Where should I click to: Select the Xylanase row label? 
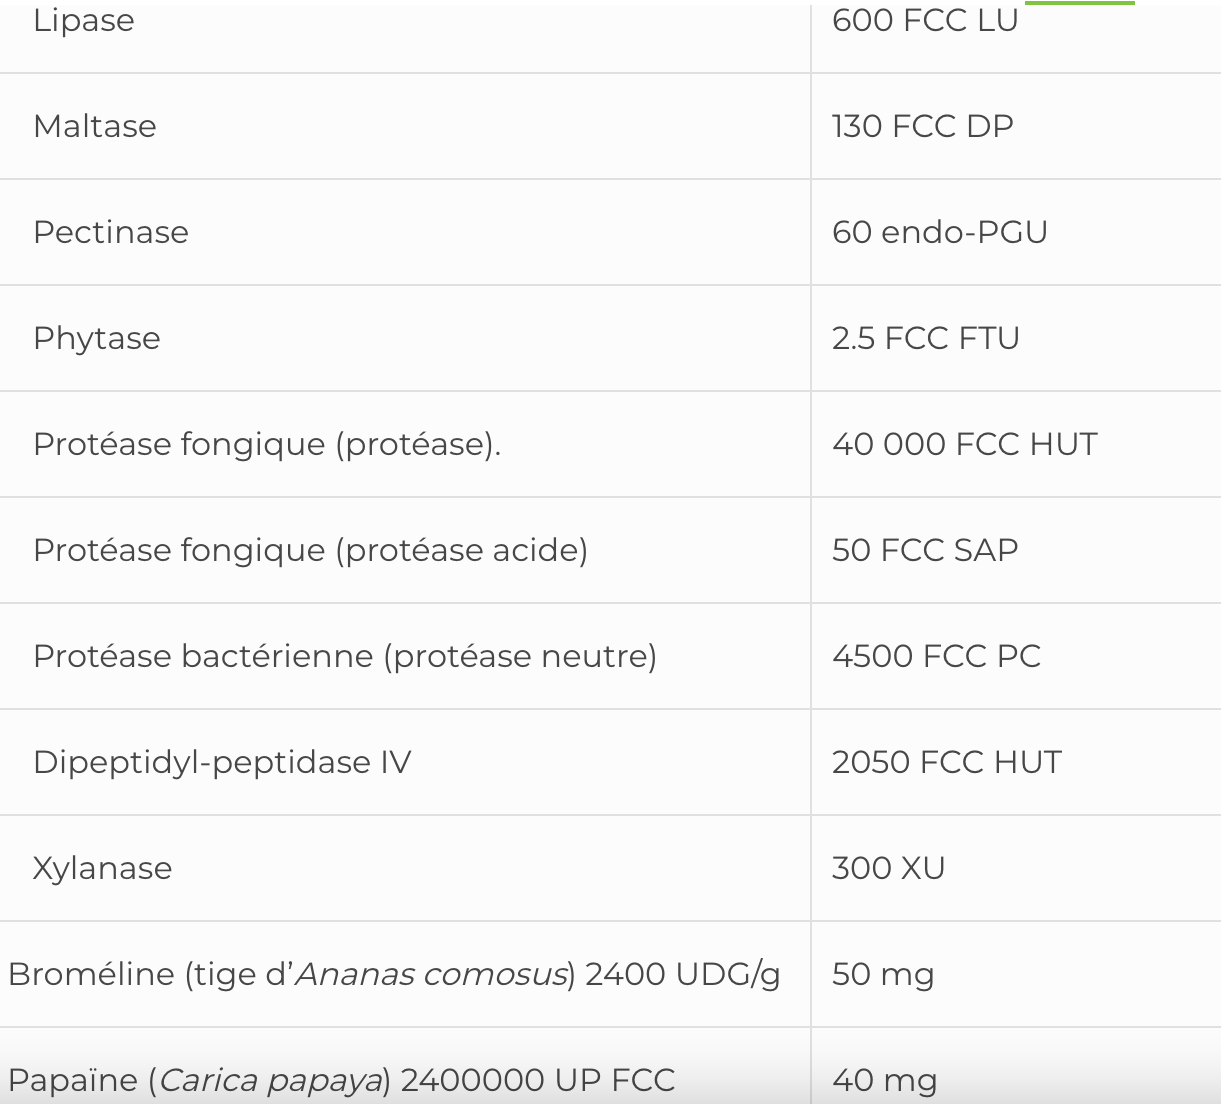(x=103, y=869)
